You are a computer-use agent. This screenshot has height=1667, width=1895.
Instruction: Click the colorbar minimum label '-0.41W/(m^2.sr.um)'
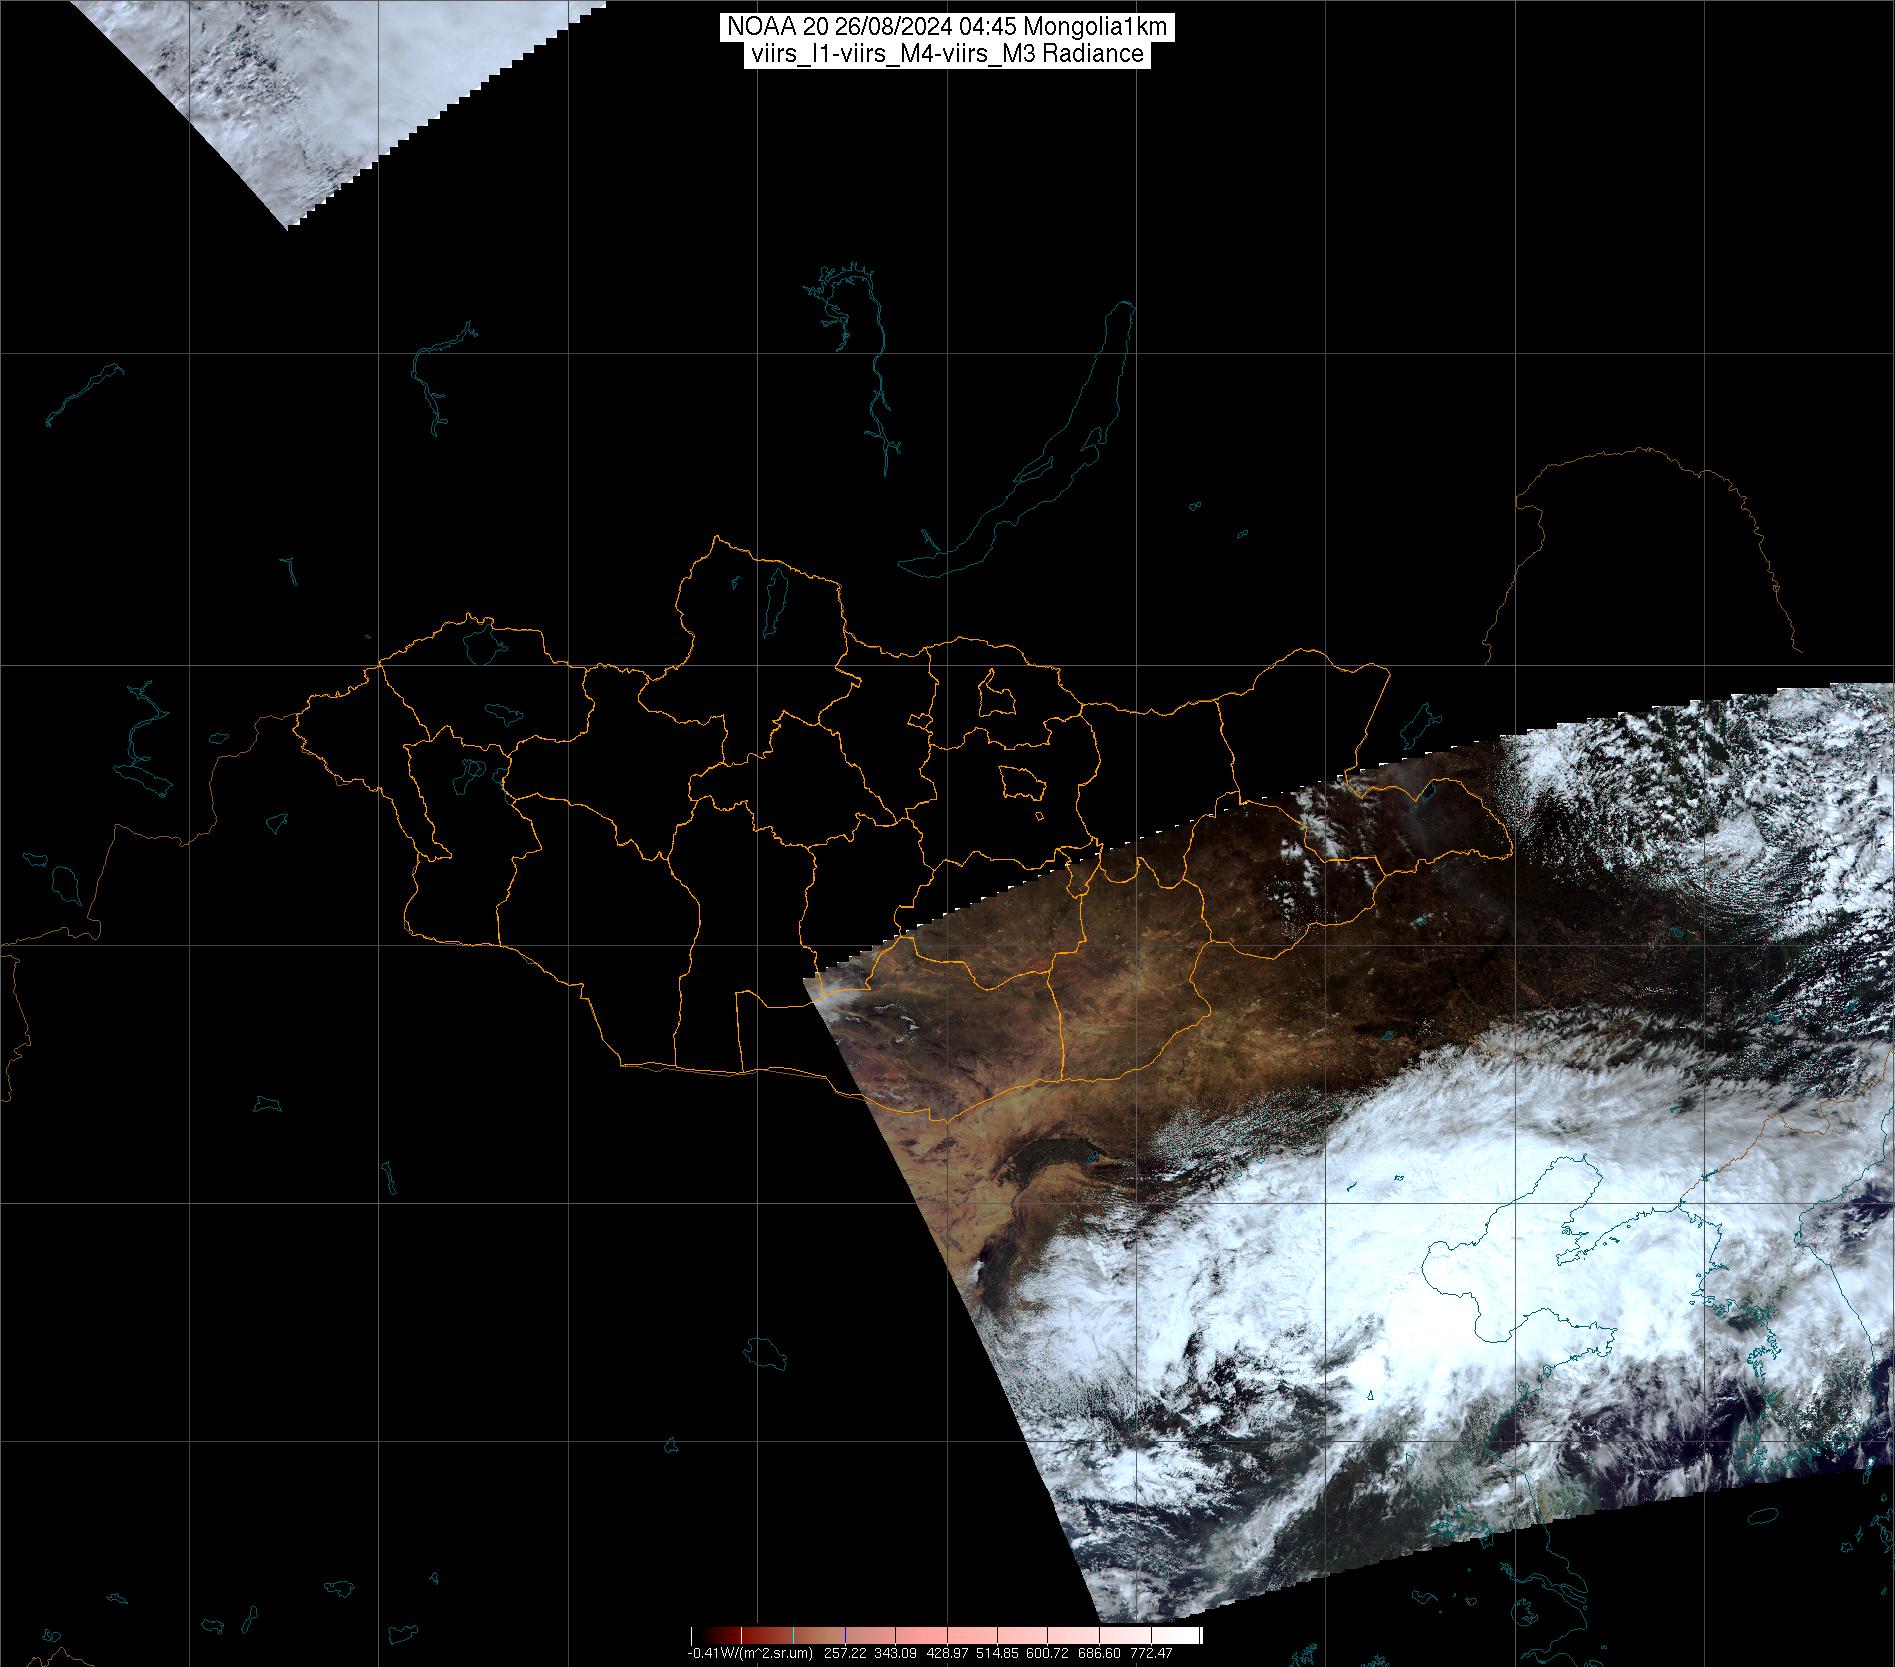750,1654
